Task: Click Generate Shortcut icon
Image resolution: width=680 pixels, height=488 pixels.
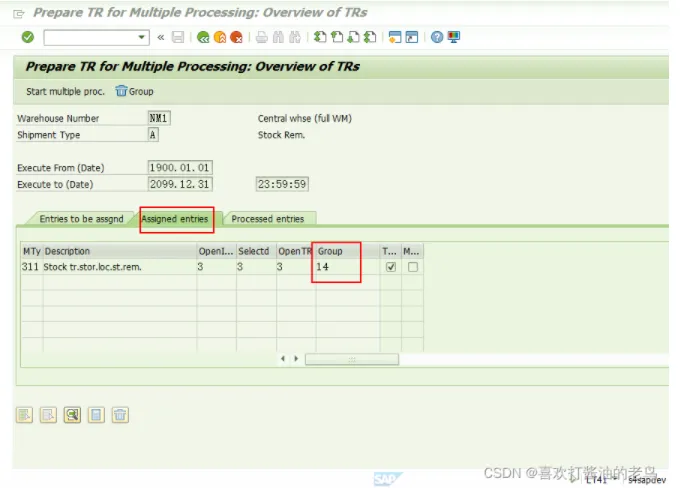Action: tap(412, 37)
